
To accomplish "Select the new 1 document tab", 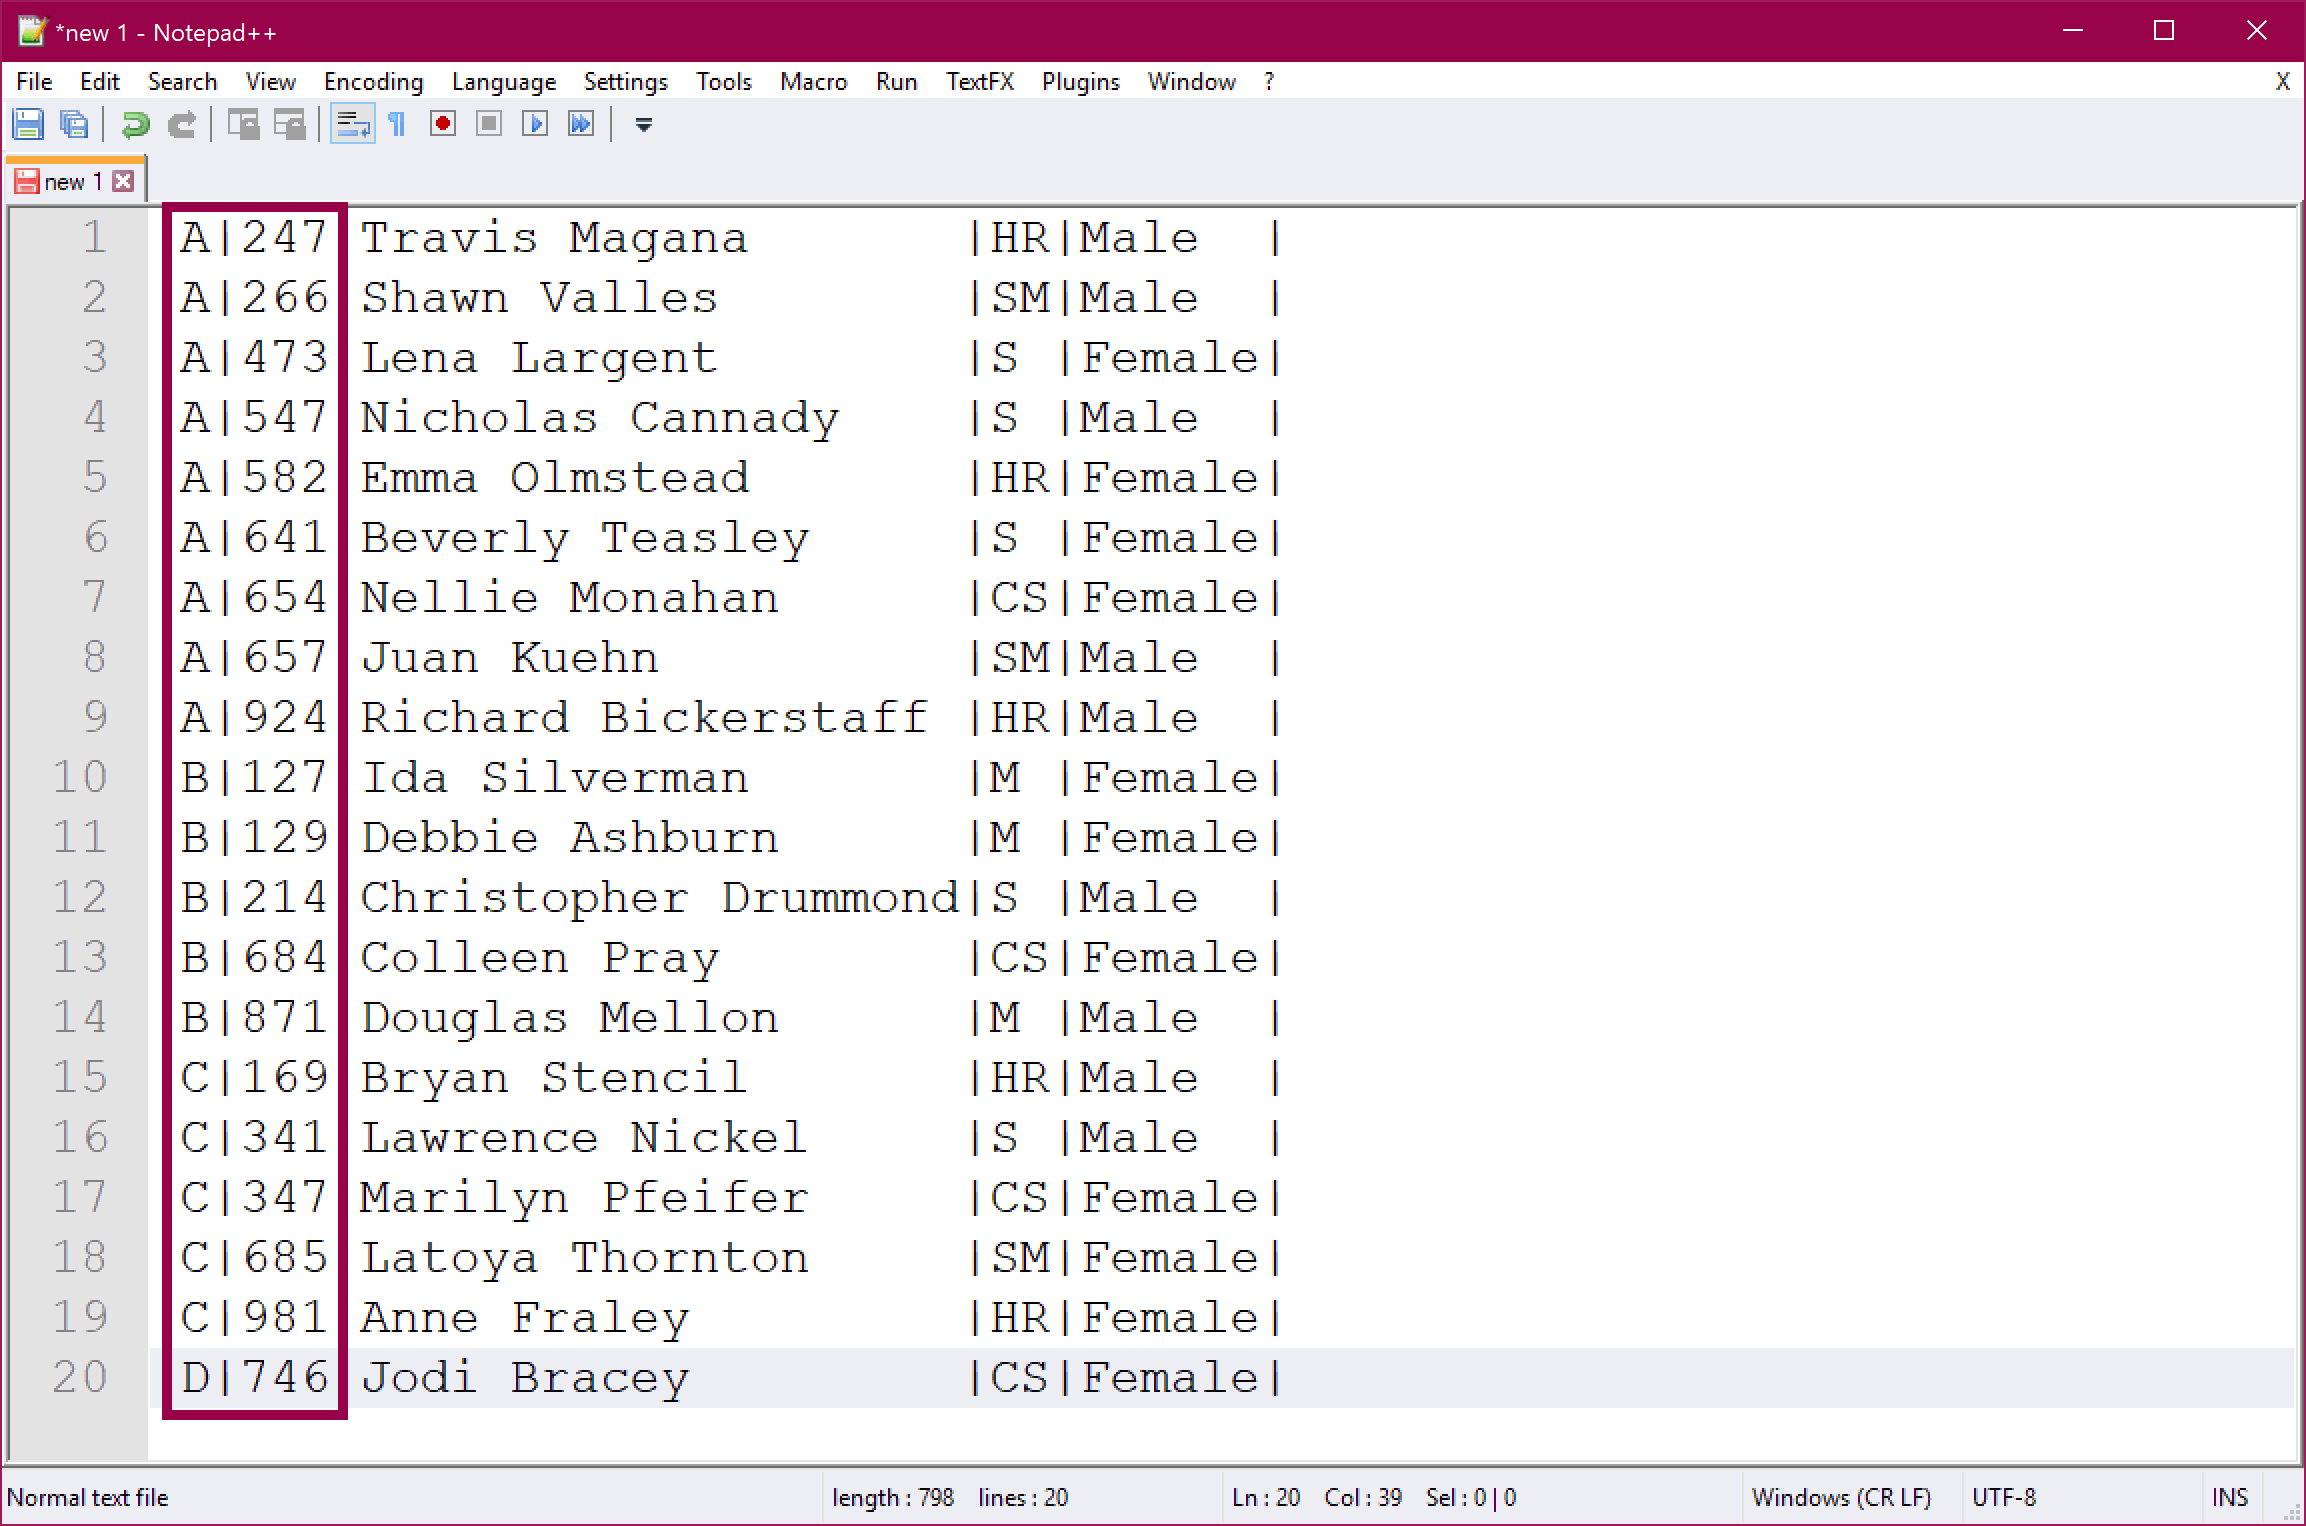I will pos(70,182).
